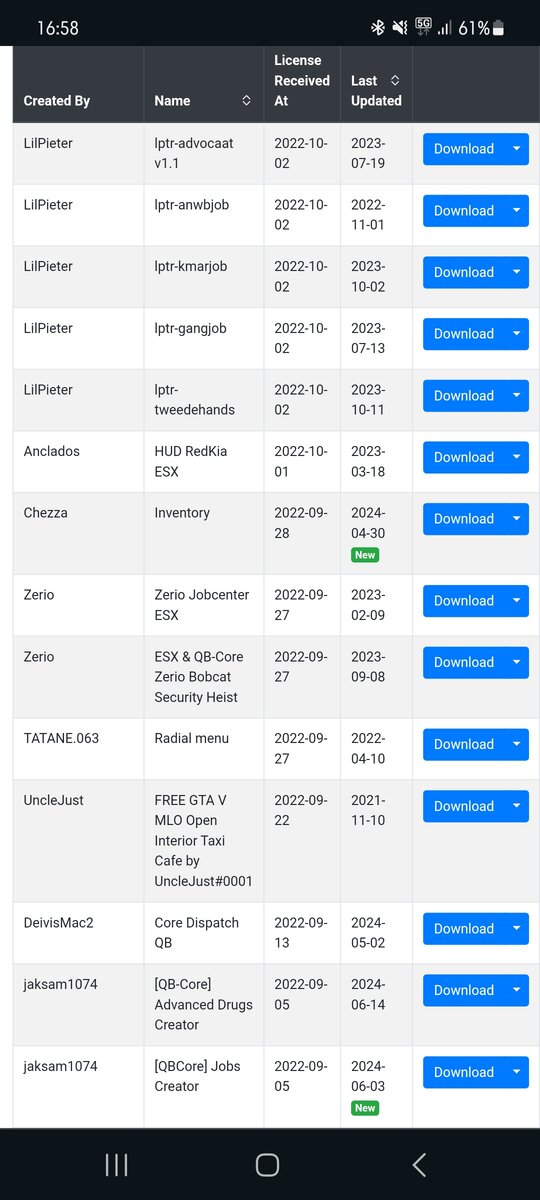Open the recent apps navigation icon
The image size is (540, 1200).
(116, 1164)
